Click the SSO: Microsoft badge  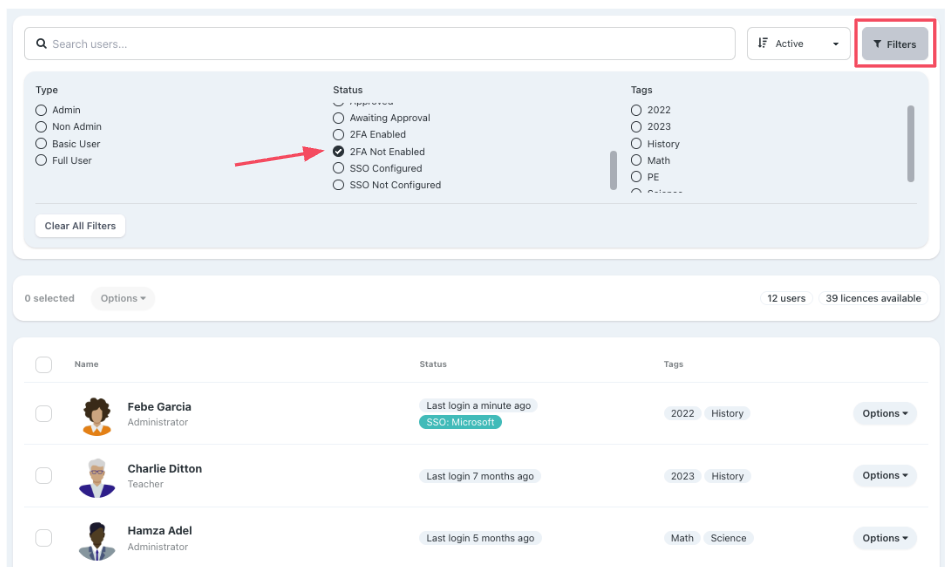(x=460, y=422)
